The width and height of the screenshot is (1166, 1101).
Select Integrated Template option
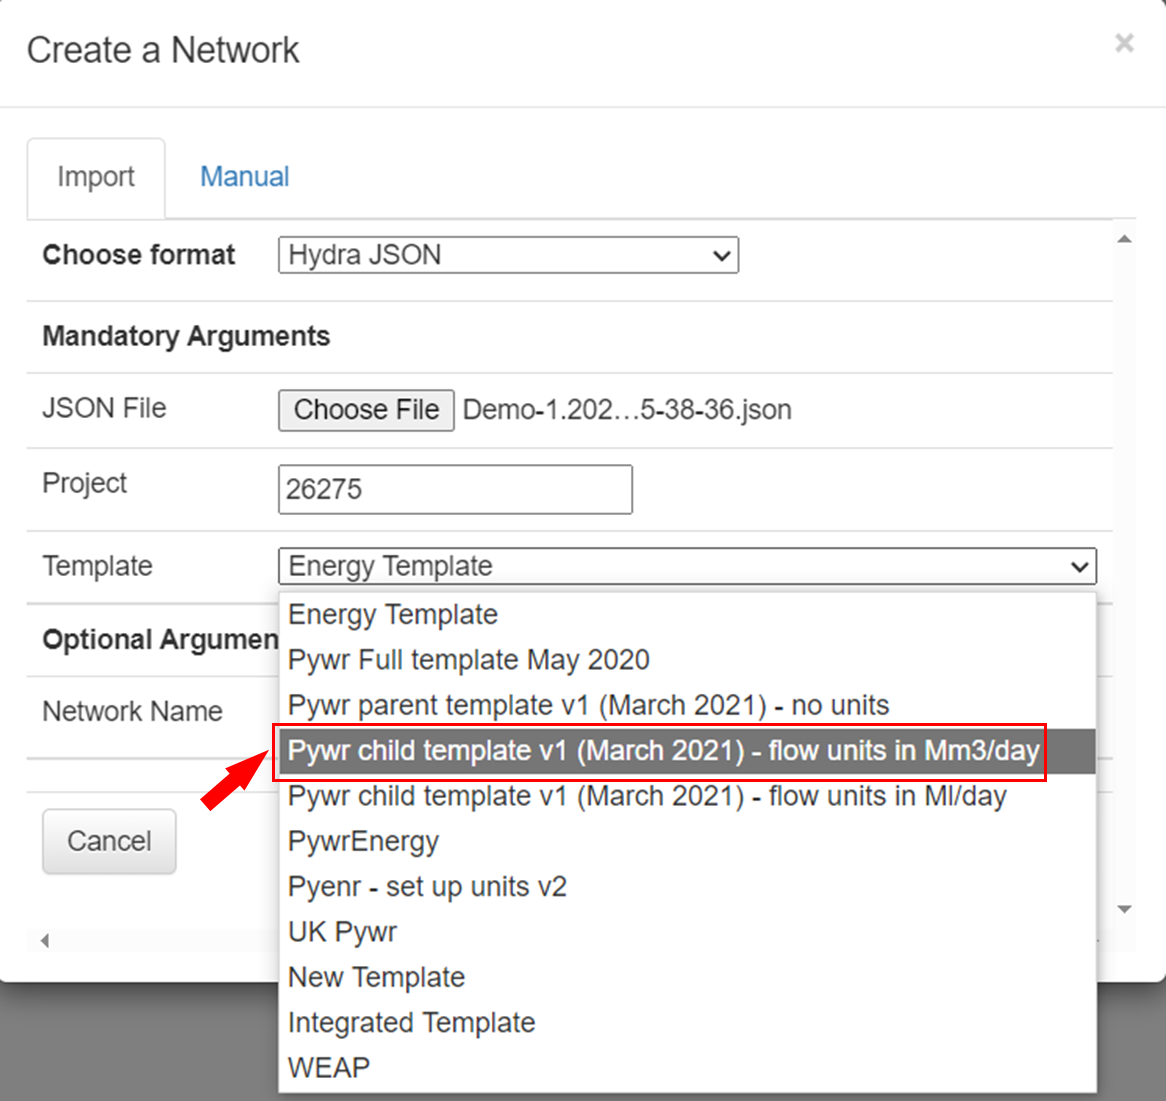[x=411, y=1022]
